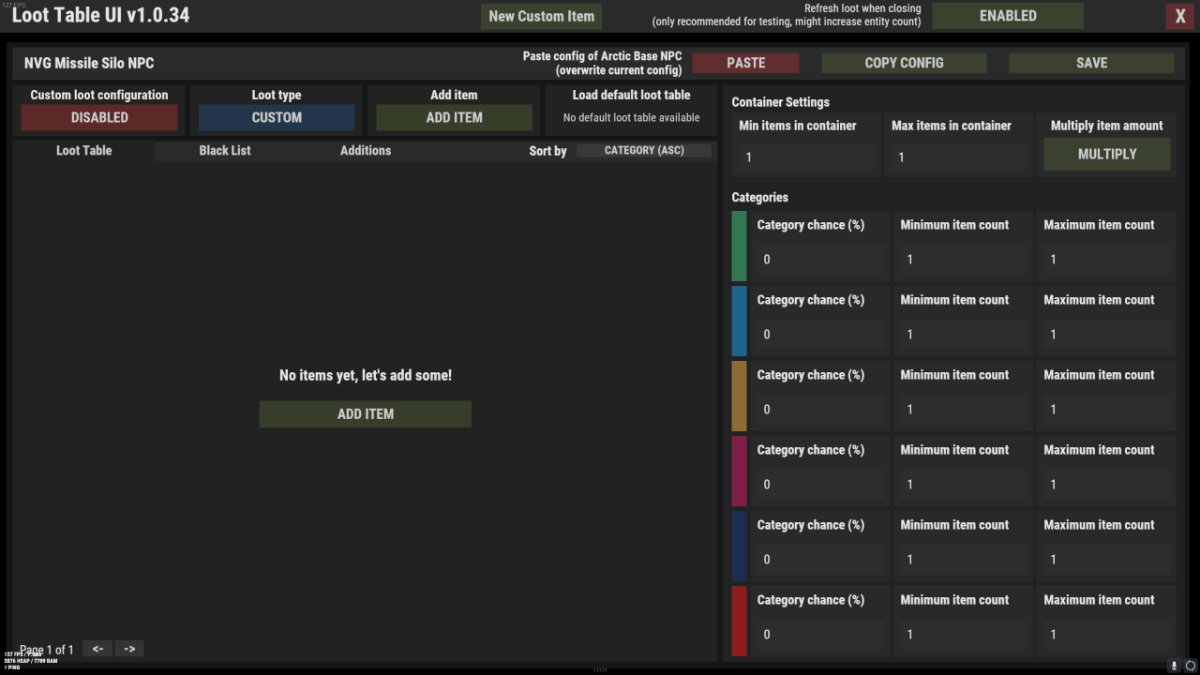Click the microphone icon in bottom corner
The image size is (1200, 675).
point(1174,666)
